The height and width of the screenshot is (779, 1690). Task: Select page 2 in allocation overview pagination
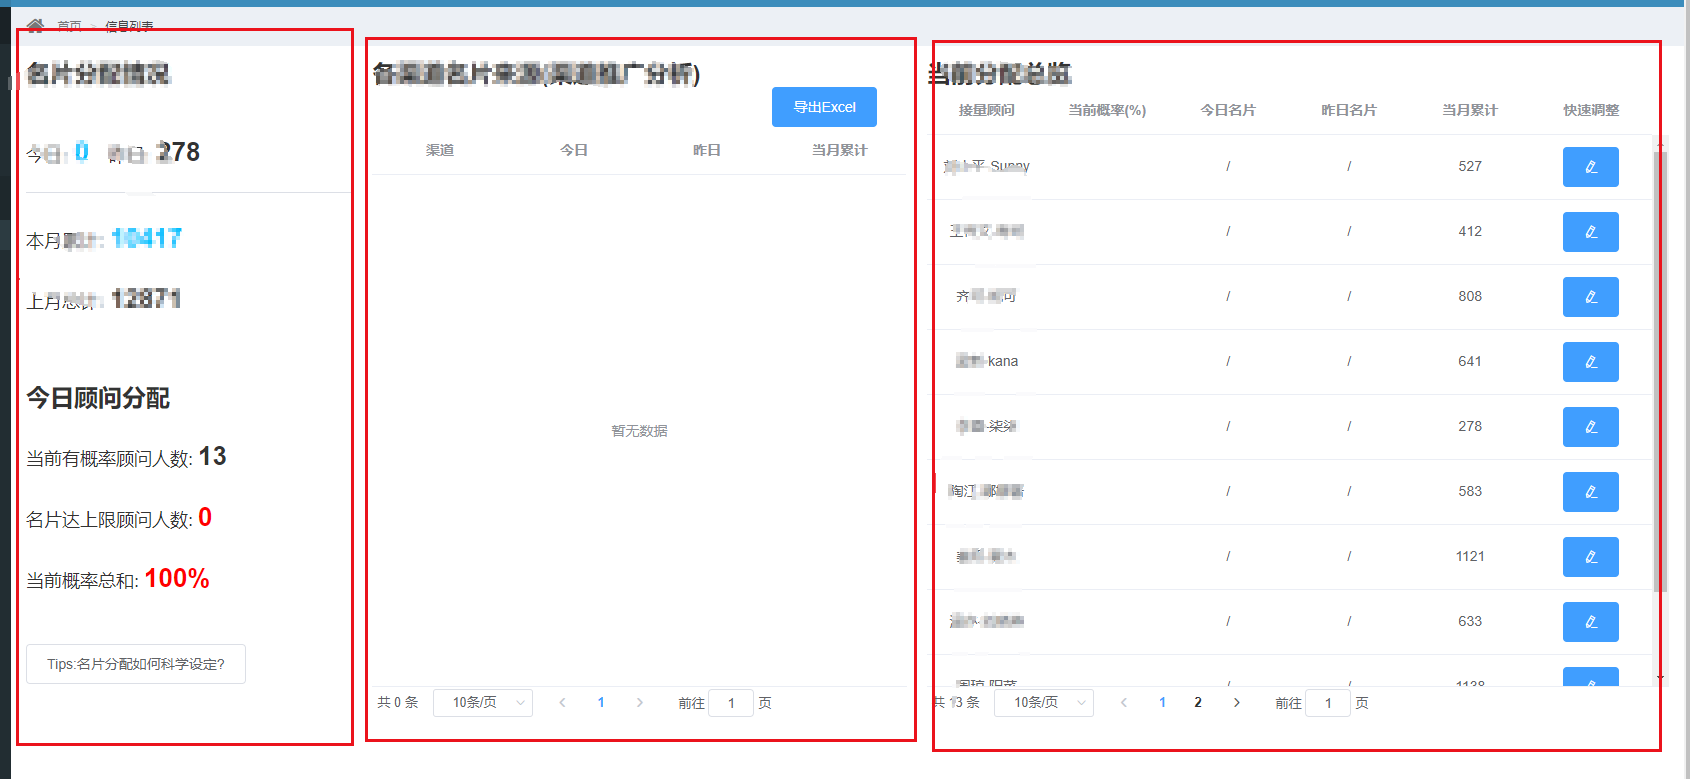[x=1198, y=703]
